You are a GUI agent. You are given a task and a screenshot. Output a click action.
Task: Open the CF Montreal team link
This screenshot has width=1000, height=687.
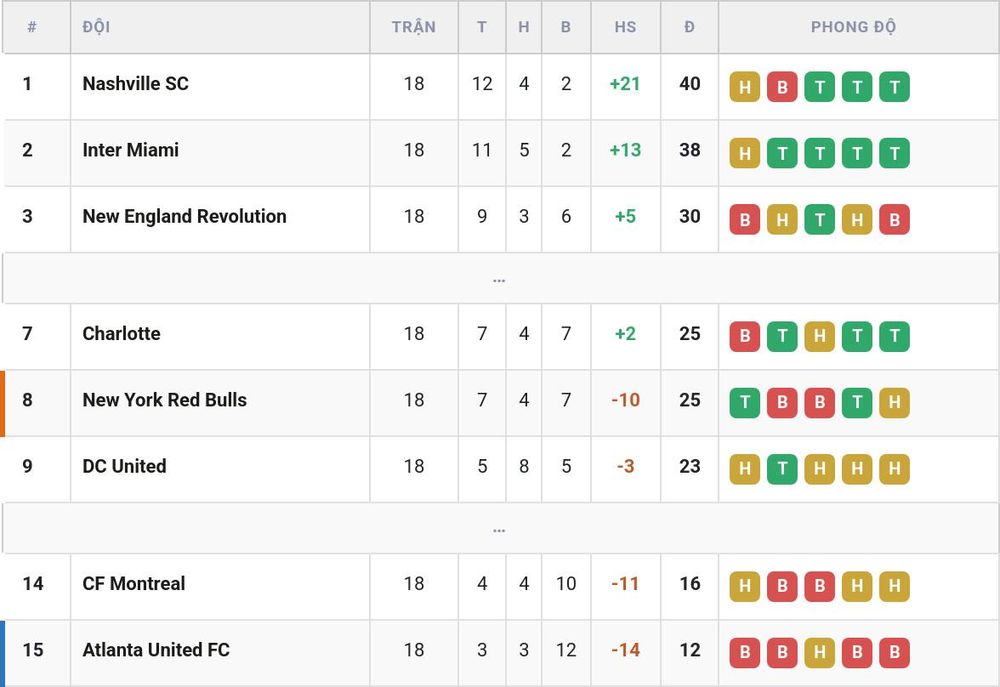click(134, 584)
